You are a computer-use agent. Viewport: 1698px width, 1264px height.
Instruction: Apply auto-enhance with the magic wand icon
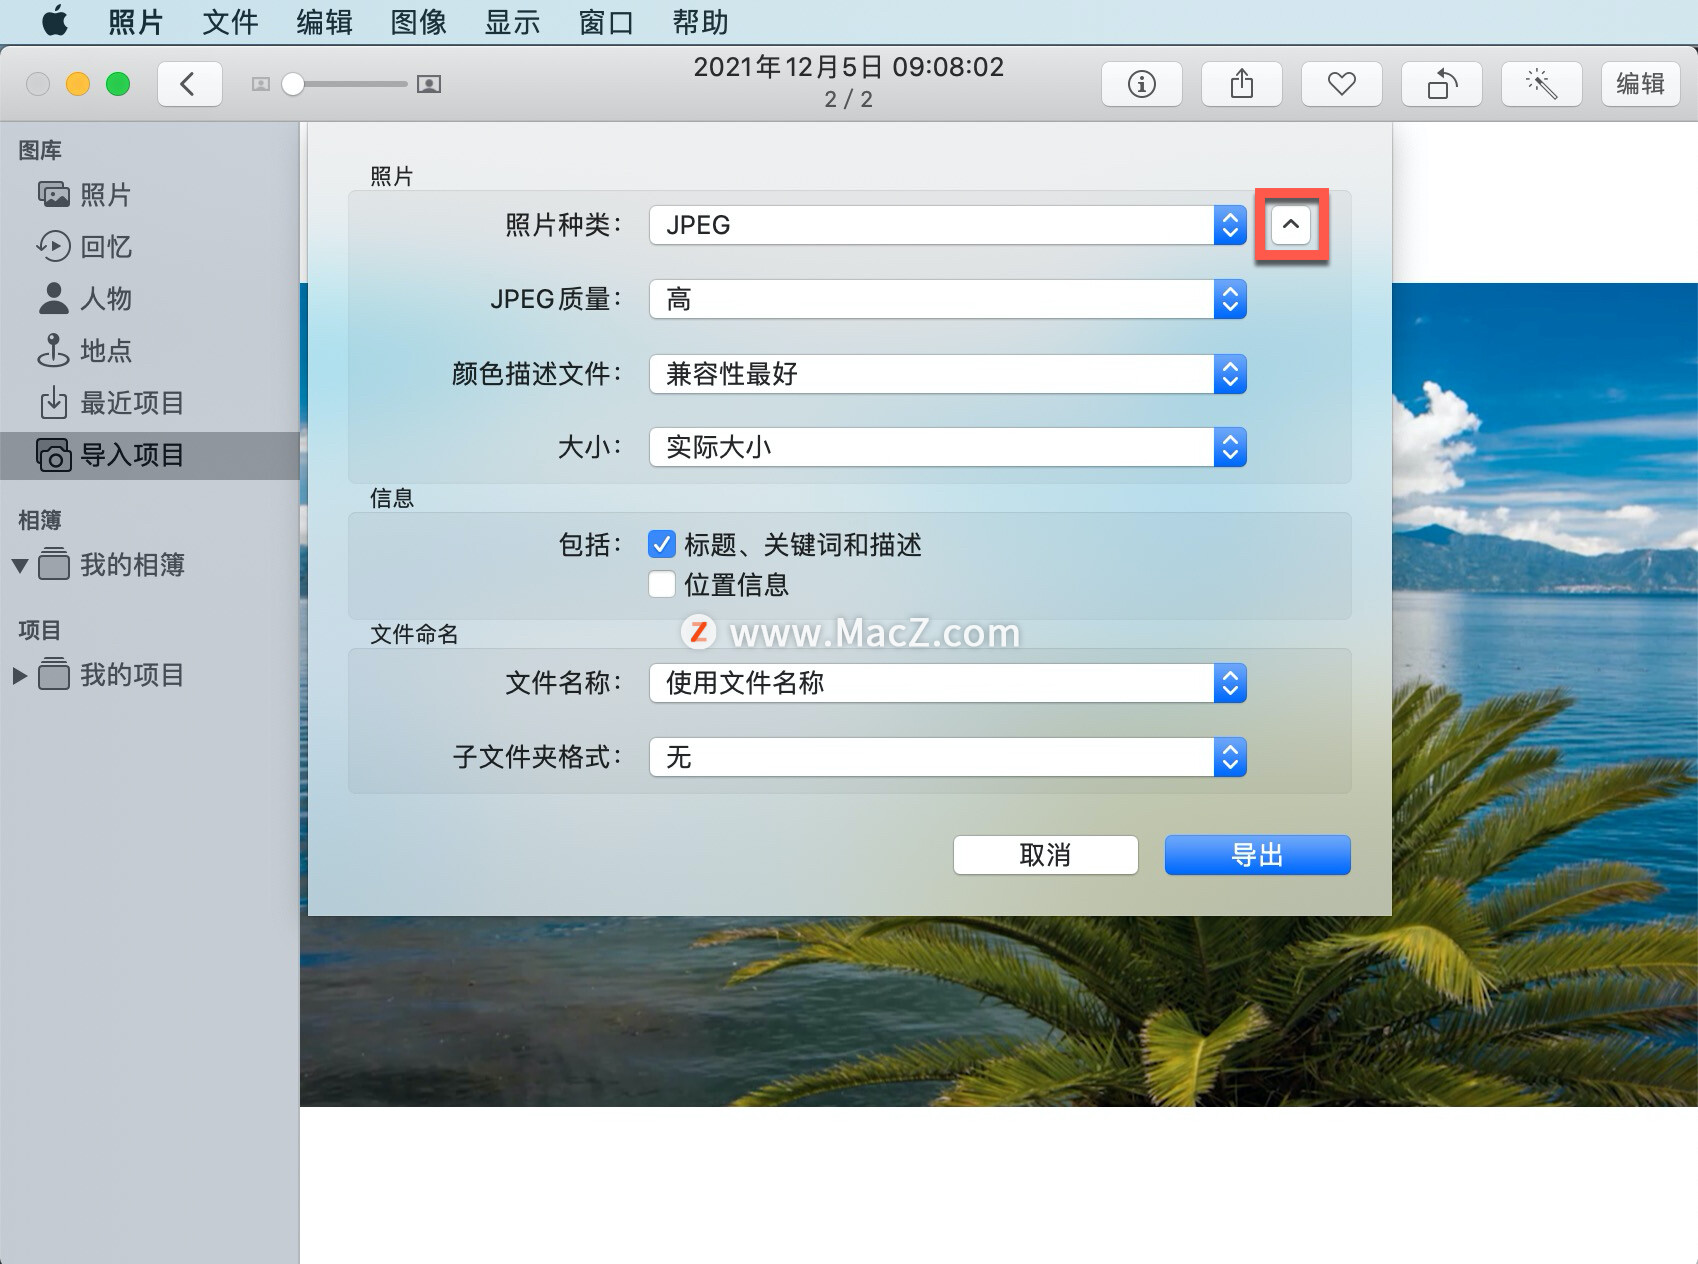pos(1541,84)
